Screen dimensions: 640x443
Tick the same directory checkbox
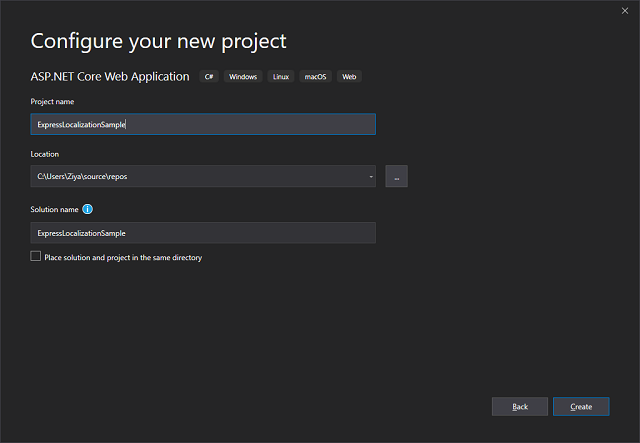[36, 257]
